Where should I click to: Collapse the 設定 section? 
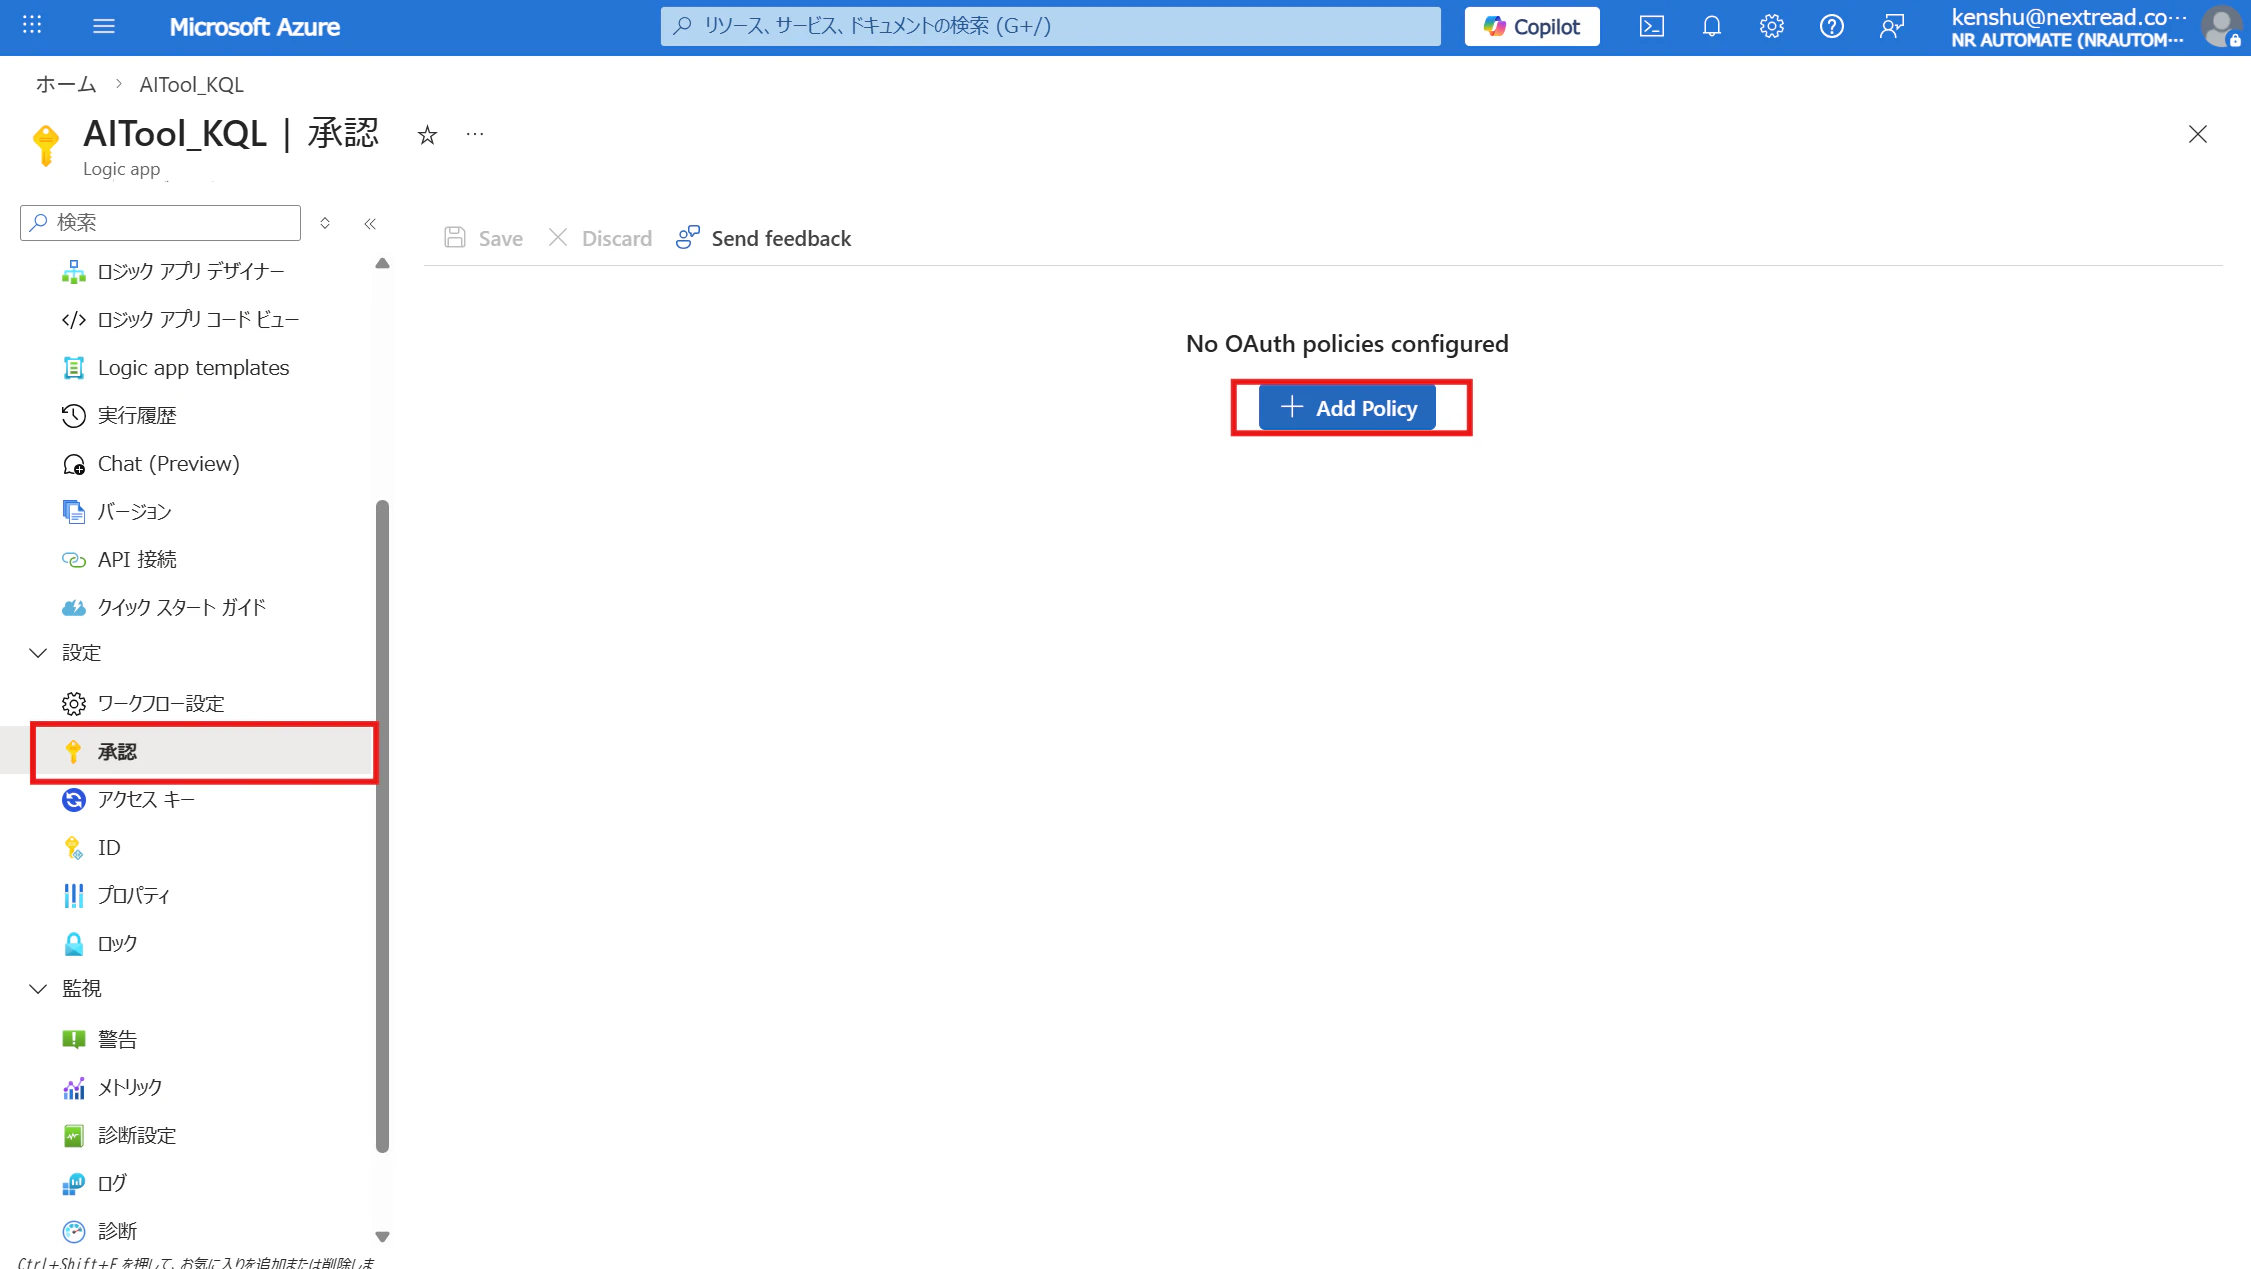[x=38, y=653]
